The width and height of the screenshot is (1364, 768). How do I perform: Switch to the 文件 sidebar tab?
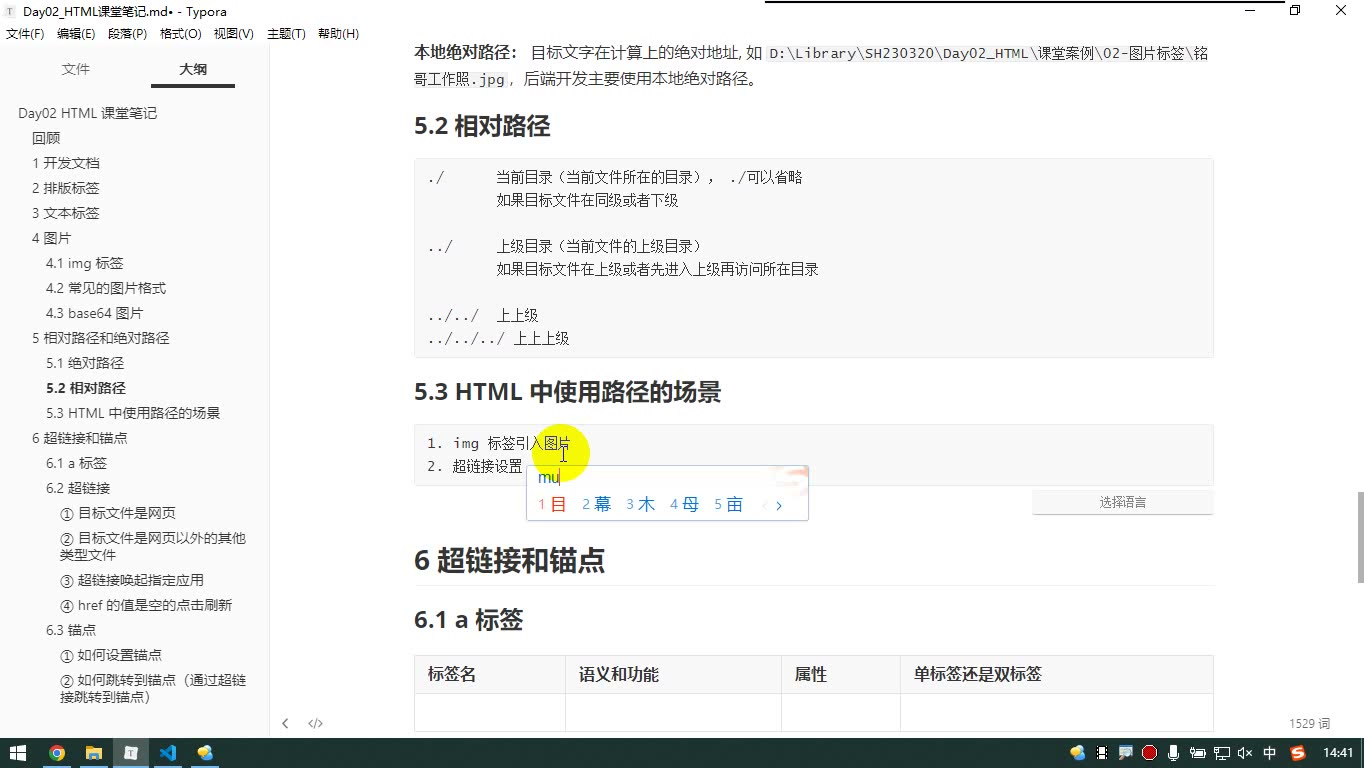point(76,69)
